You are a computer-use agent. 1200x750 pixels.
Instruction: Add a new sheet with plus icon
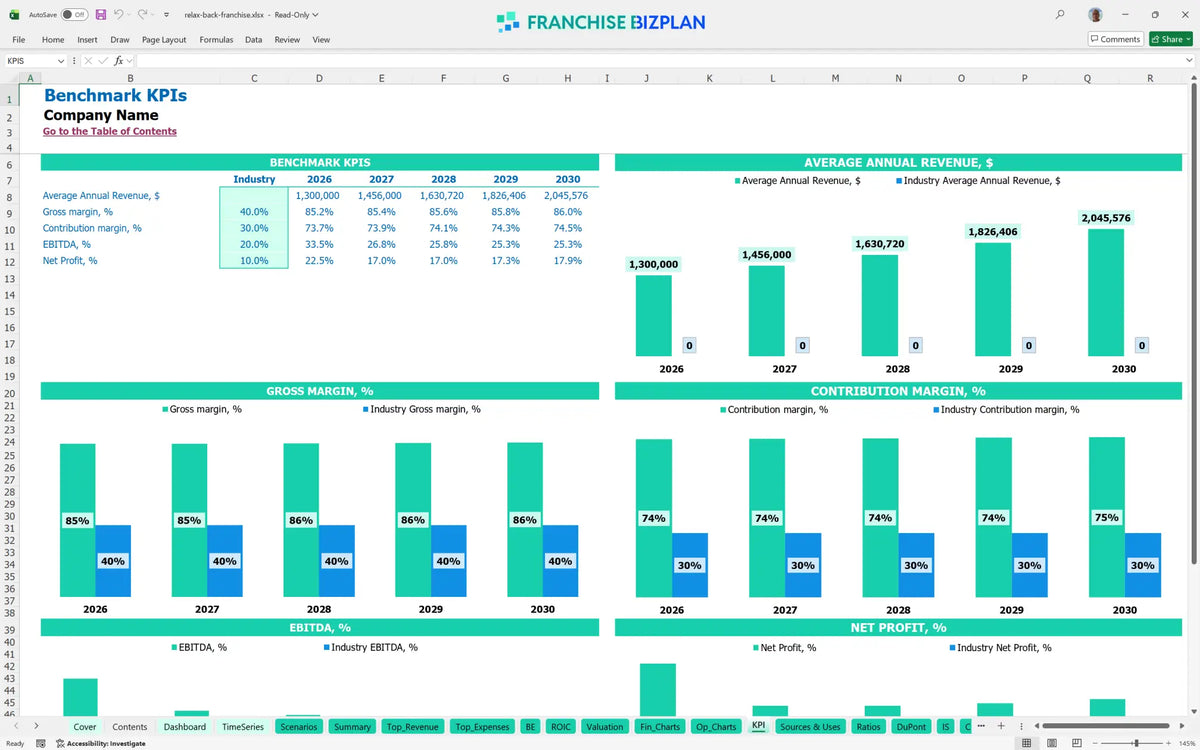(x=1002, y=726)
